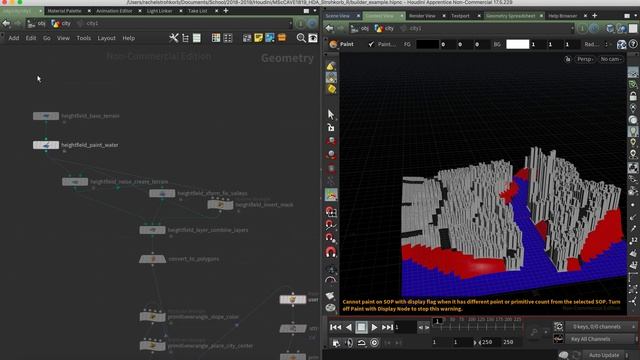This screenshot has width=640, height=360.
Task: Go back in the viewport pane path
Action: tap(329, 28)
